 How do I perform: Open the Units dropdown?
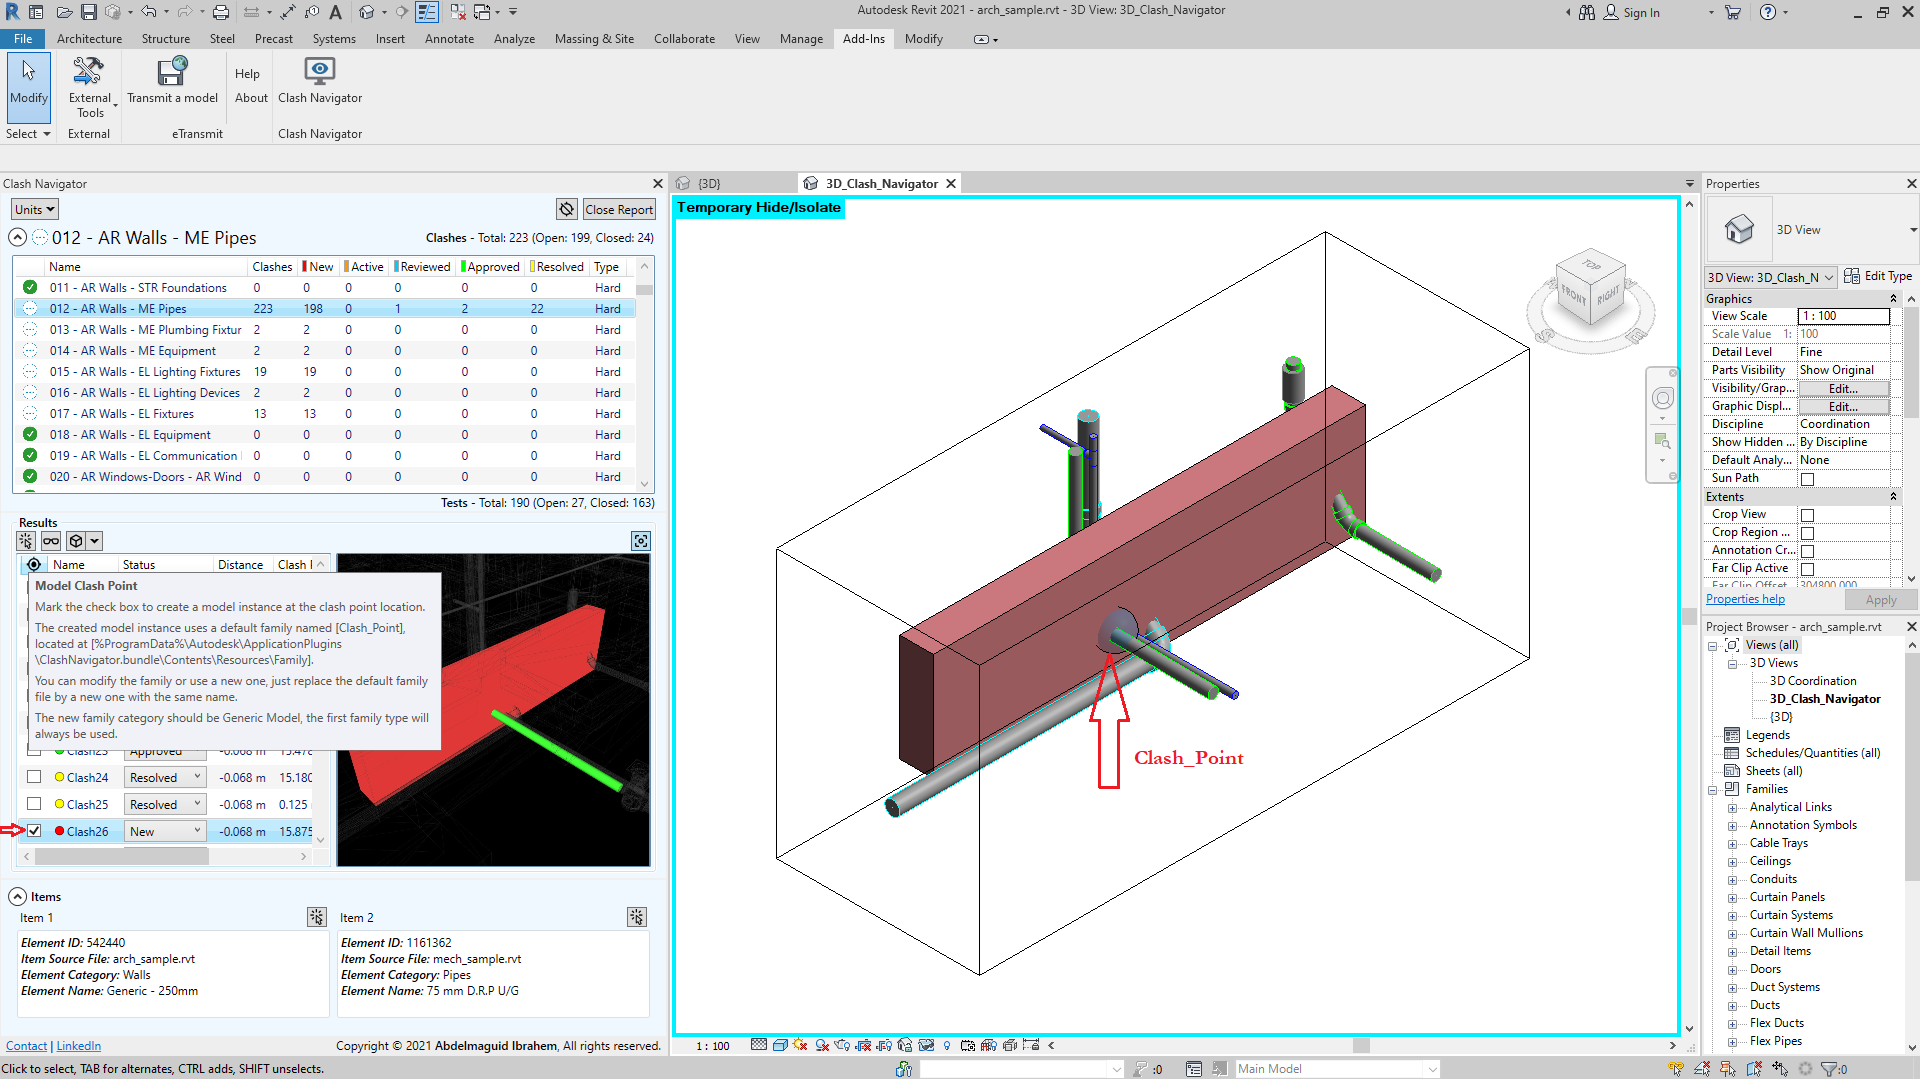(x=35, y=209)
